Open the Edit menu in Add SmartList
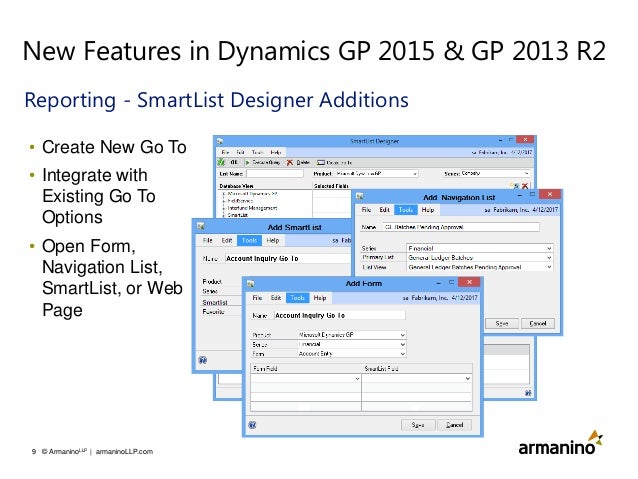This screenshot has height=479, width=638. click(227, 241)
